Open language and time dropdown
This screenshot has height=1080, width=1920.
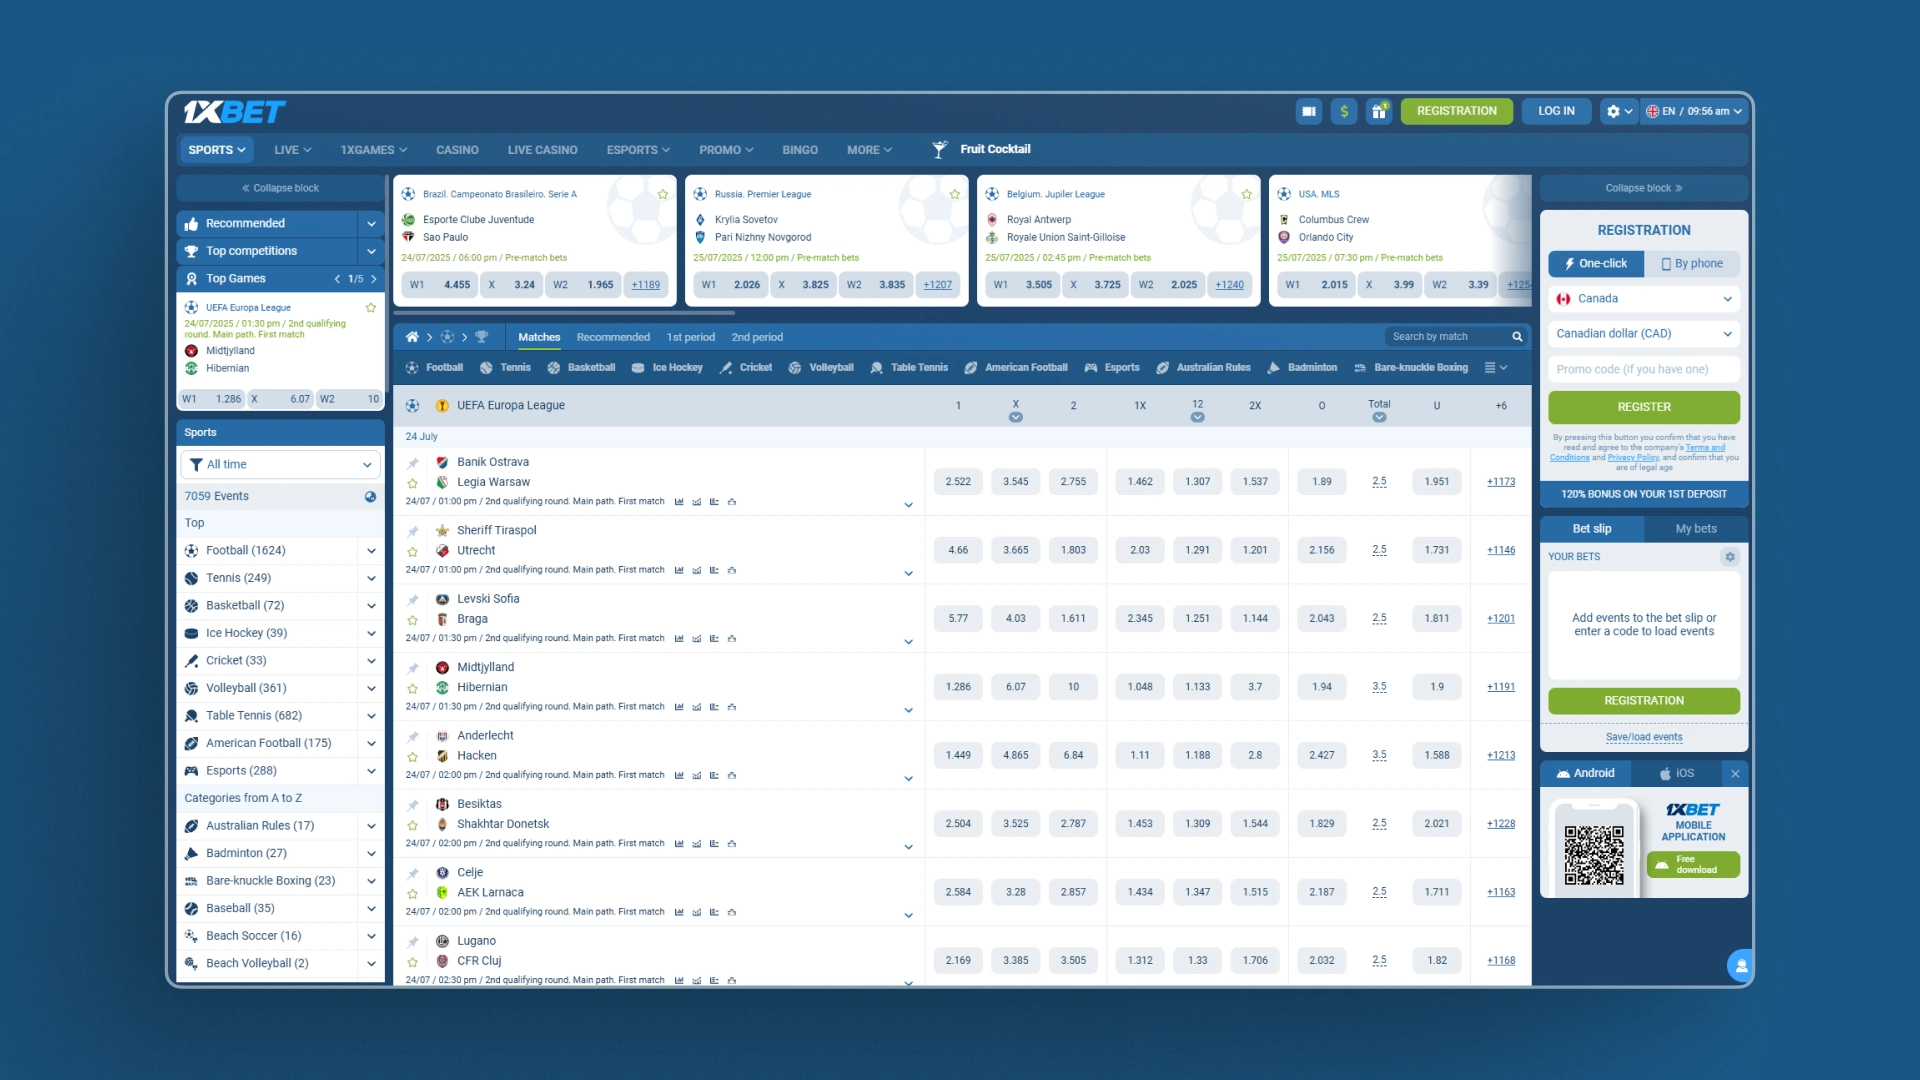(1696, 111)
